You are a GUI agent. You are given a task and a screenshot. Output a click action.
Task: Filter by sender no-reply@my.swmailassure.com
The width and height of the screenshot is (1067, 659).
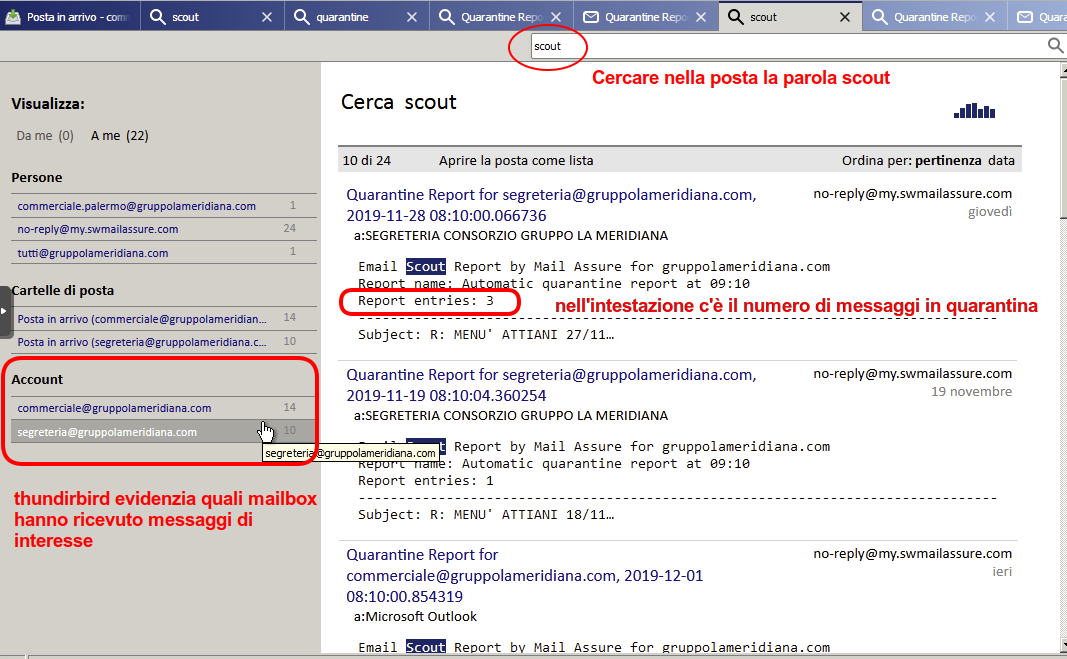pyautogui.click(x=98, y=229)
